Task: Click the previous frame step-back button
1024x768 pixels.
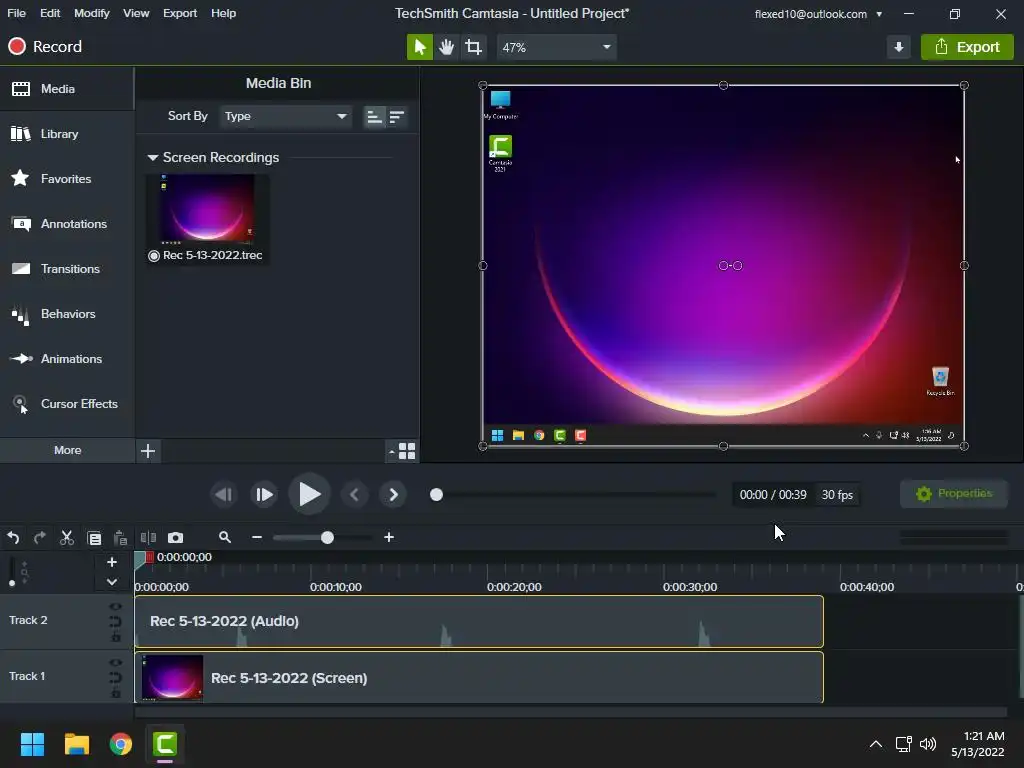Action: [x=224, y=495]
